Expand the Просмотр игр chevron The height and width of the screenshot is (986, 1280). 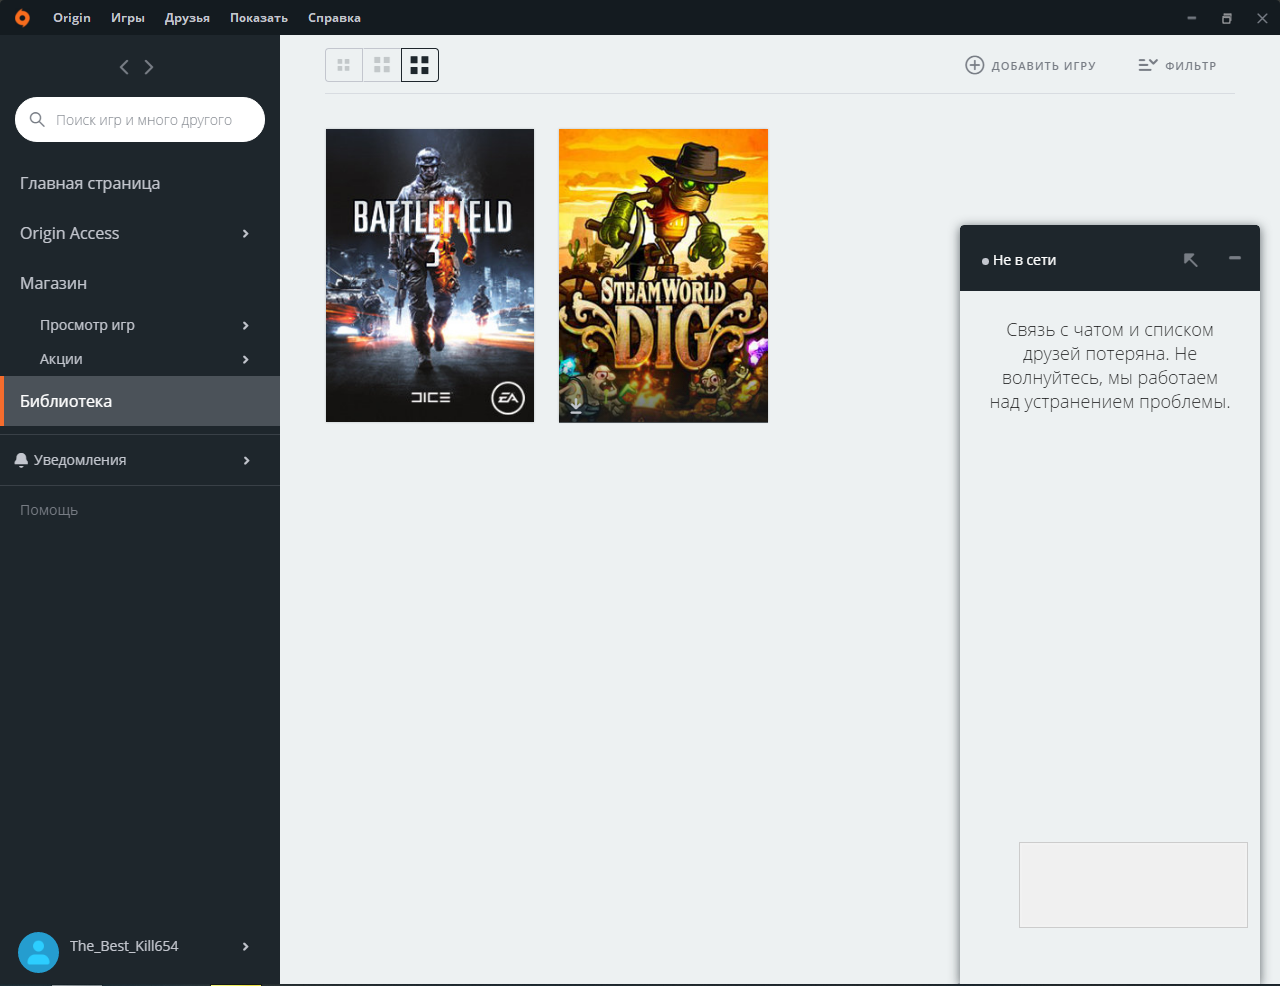coord(246,325)
